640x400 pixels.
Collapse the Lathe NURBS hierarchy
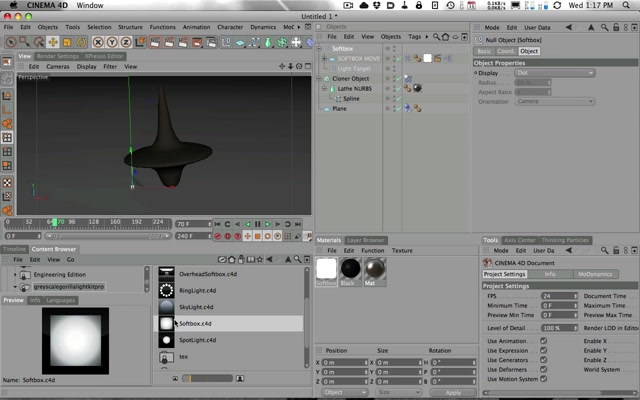324,88
